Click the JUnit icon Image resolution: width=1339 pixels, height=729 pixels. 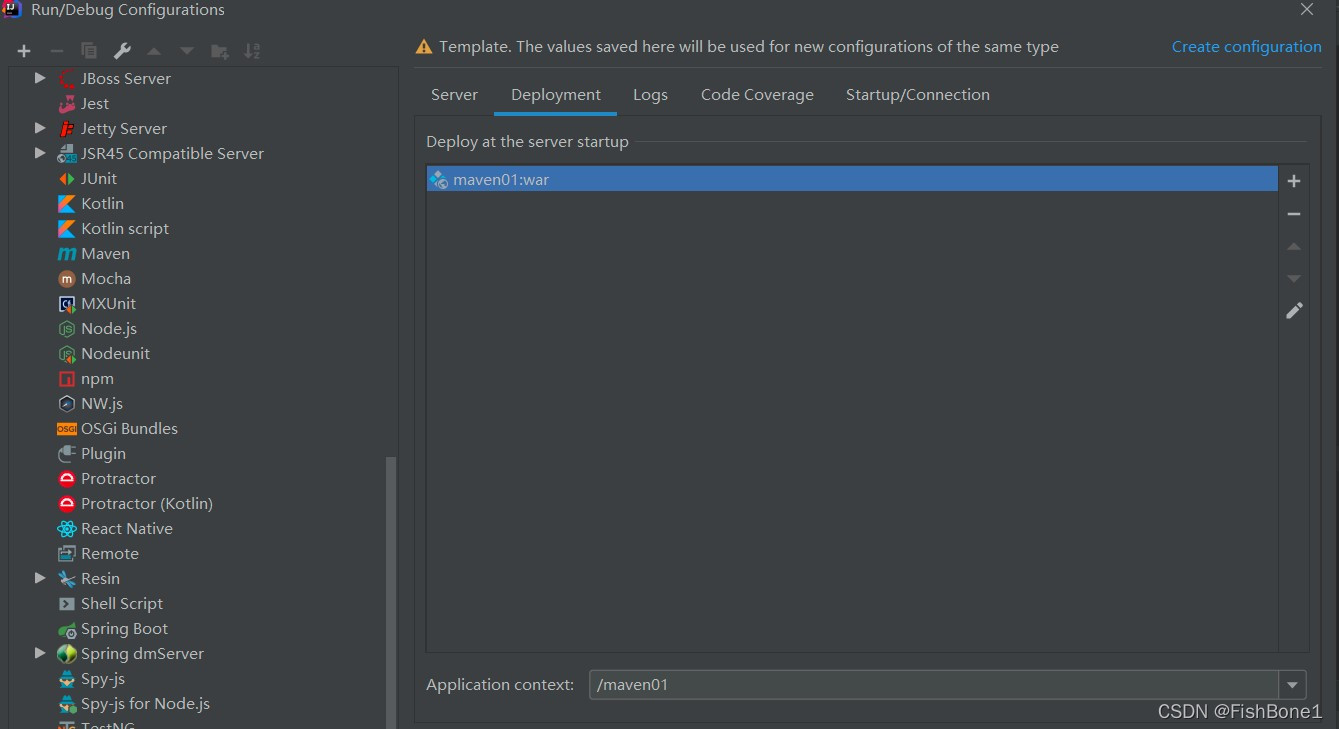[67, 178]
